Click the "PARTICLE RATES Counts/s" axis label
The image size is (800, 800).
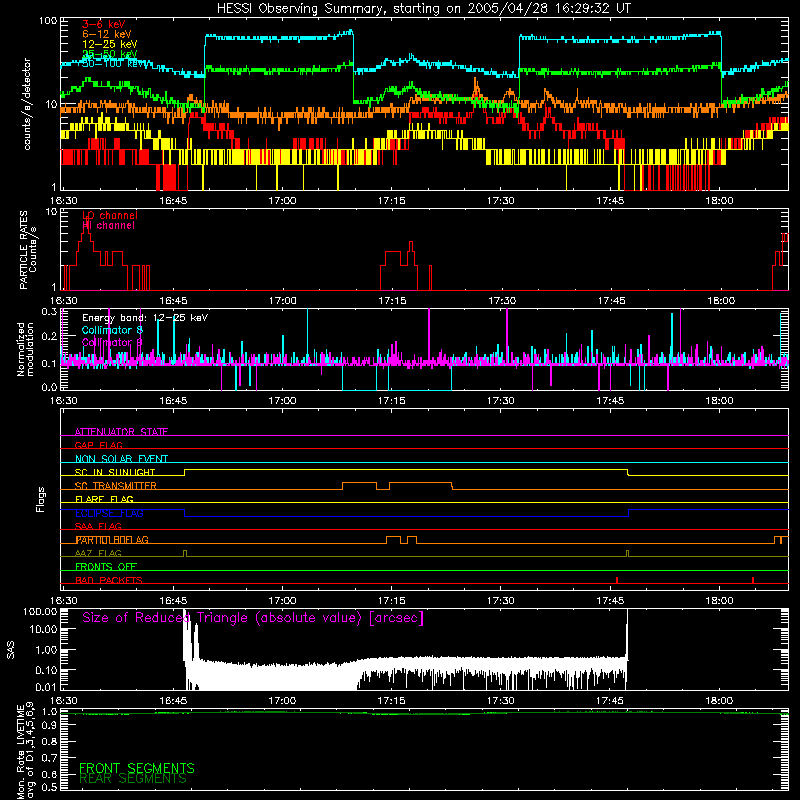coord(28,250)
